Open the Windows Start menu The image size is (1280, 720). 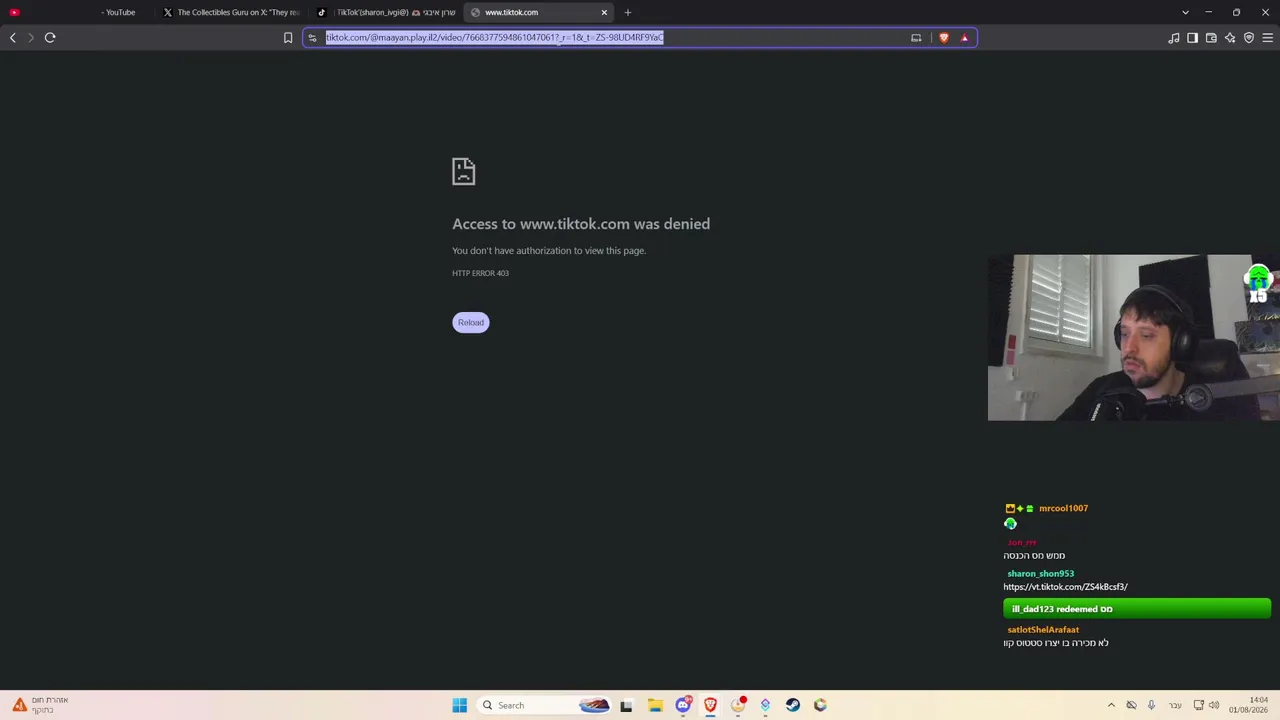click(460, 706)
